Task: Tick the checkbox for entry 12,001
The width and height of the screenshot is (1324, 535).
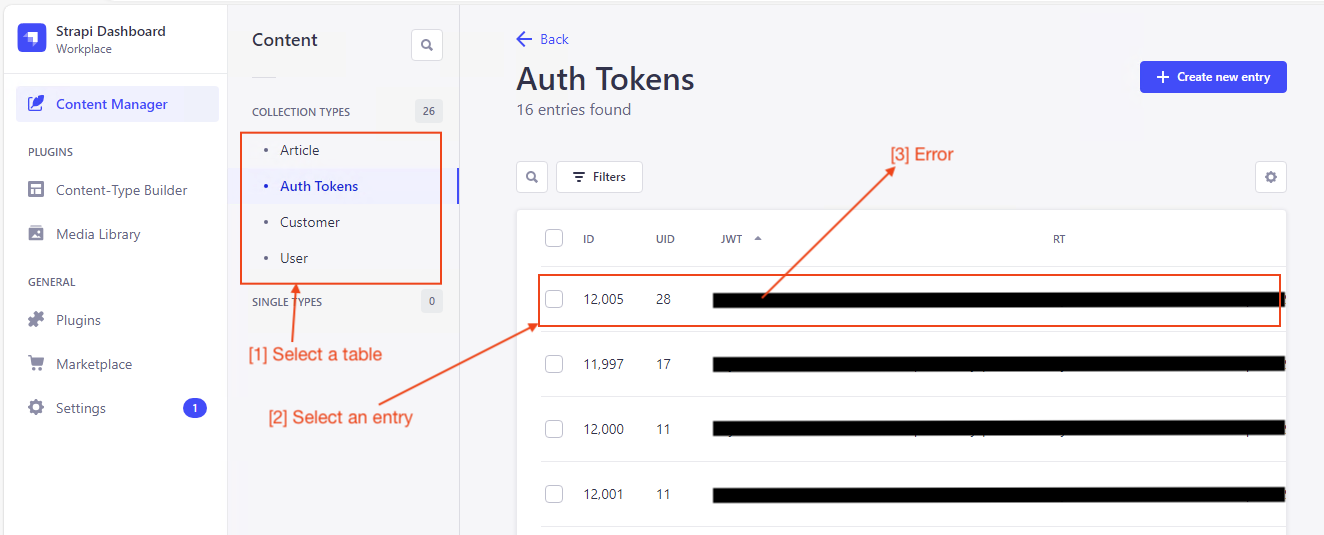Action: click(x=554, y=494)
